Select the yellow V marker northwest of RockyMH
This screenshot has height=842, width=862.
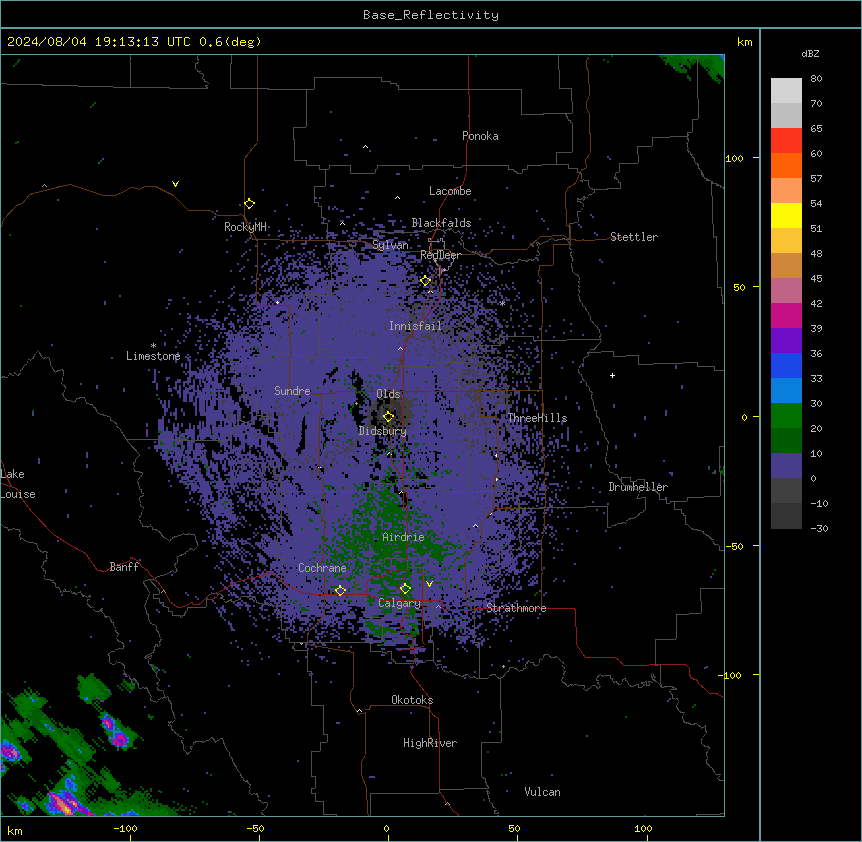175,184
